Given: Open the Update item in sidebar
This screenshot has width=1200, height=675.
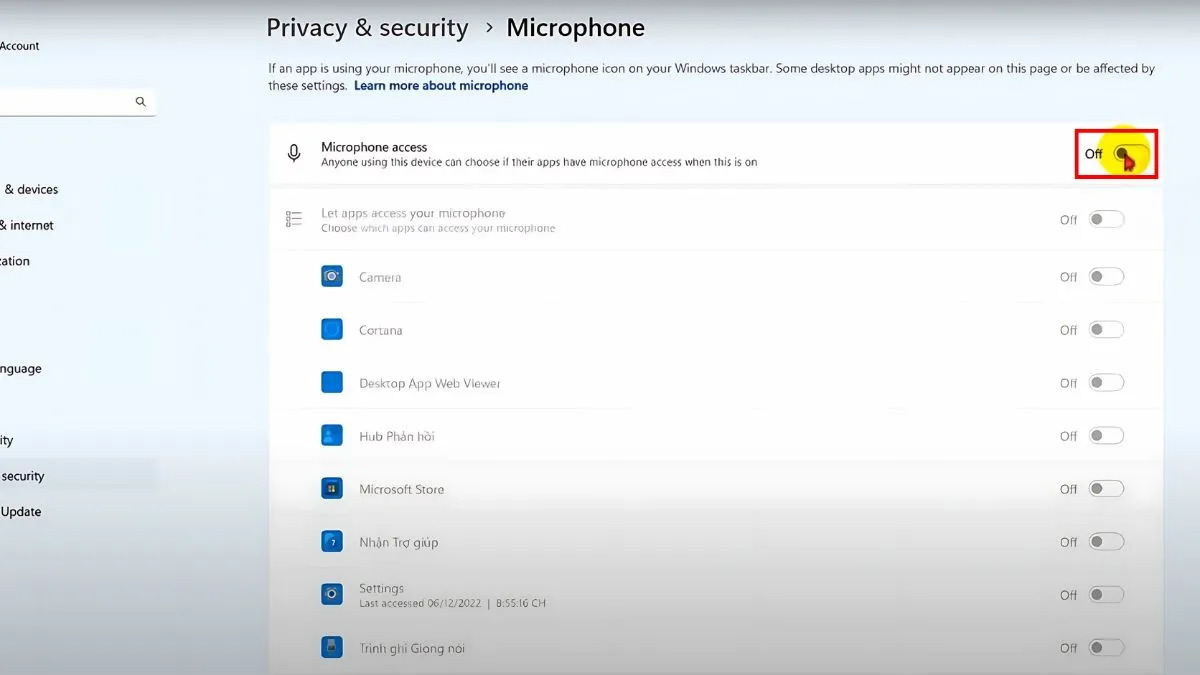Looking at the screenshot, I should pyautogui.click(x=21, y=512).
